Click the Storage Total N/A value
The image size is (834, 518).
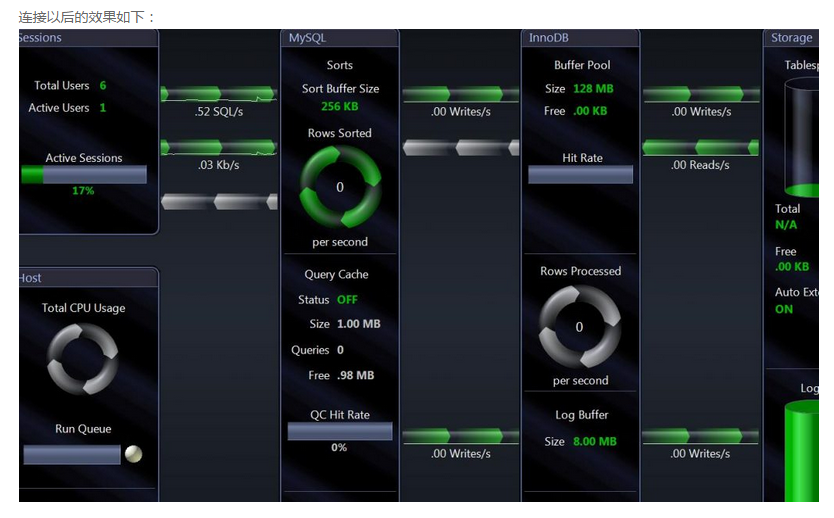coord(786,225)
